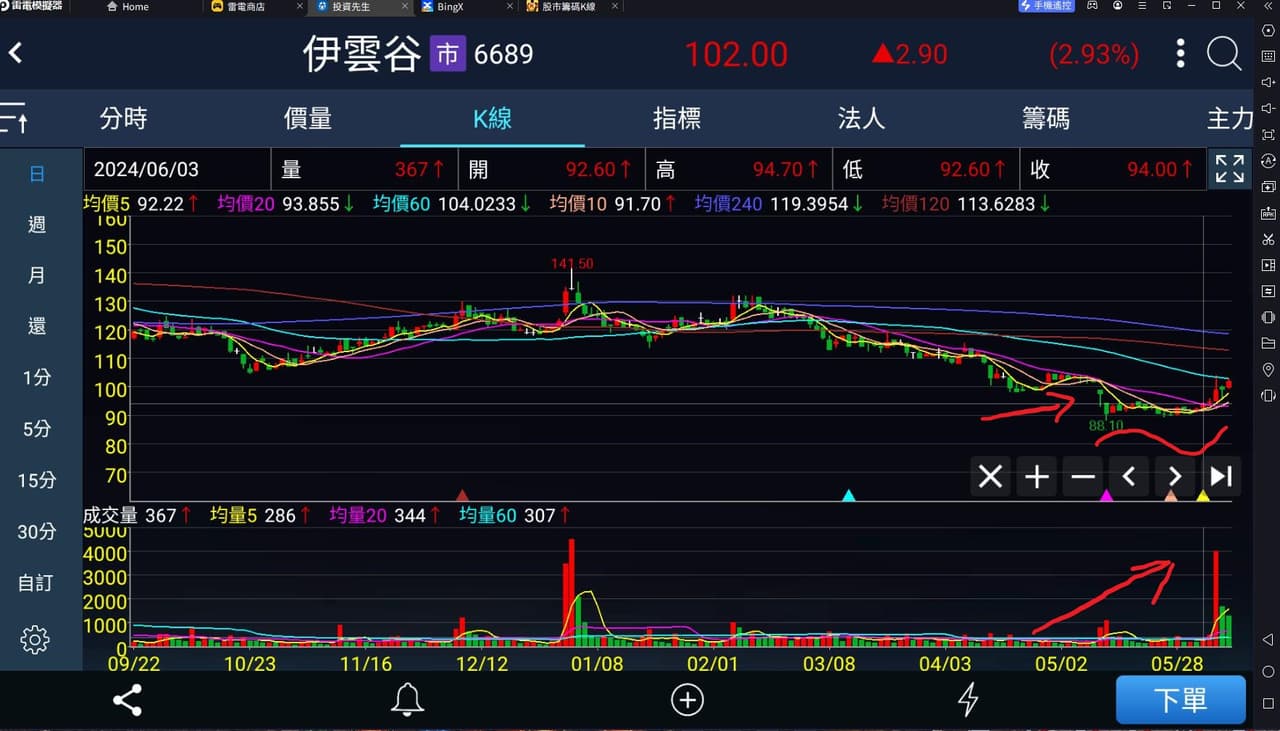Image resolution: width=1280 pixels, height=731 pixels.
Task: Select the 還 adjusted-price option
Action: pyautogui.click(x=37, y=326)
